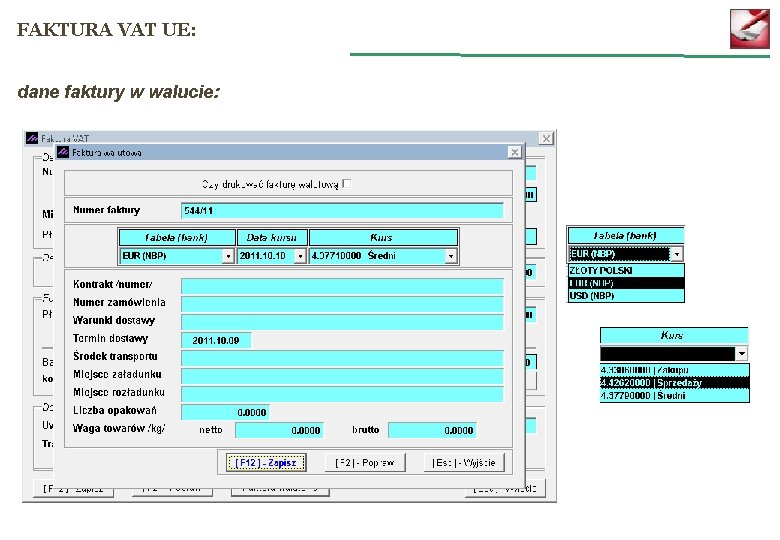Open the standalone Kurs dropdown arrow
The image size is (780, 540).
(x=741, y=354)
